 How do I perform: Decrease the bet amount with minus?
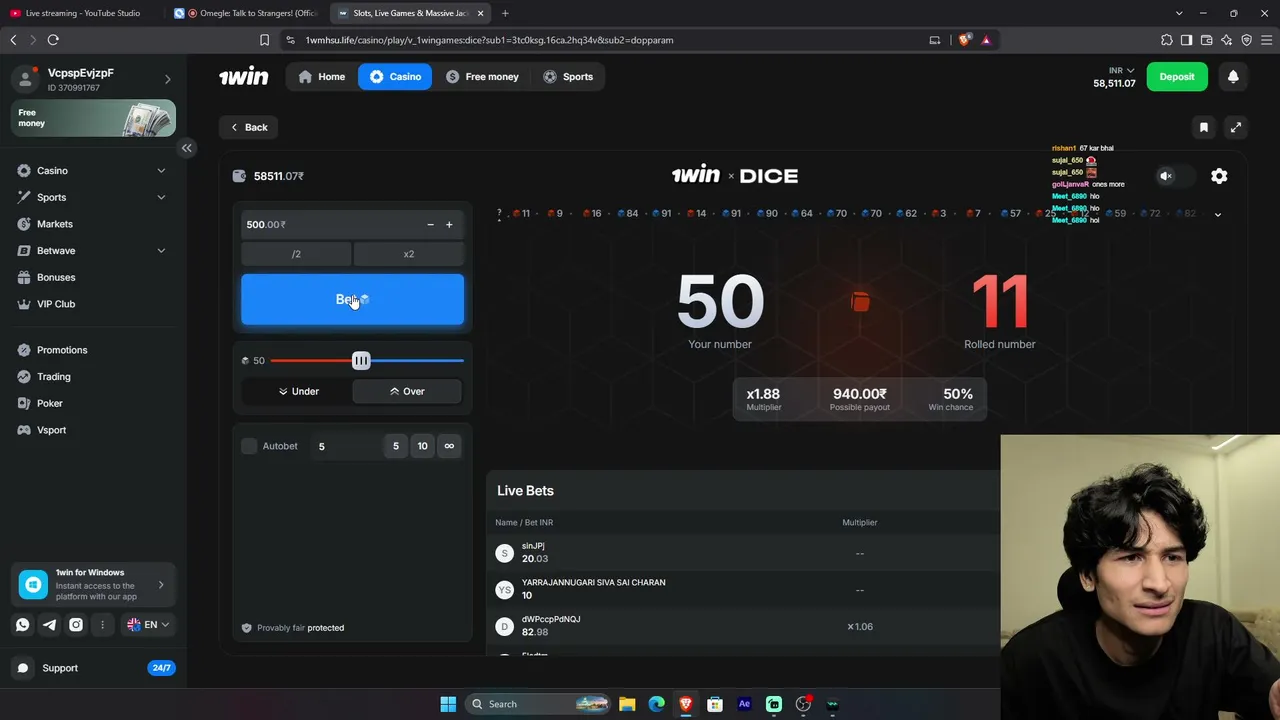point(430,225)
